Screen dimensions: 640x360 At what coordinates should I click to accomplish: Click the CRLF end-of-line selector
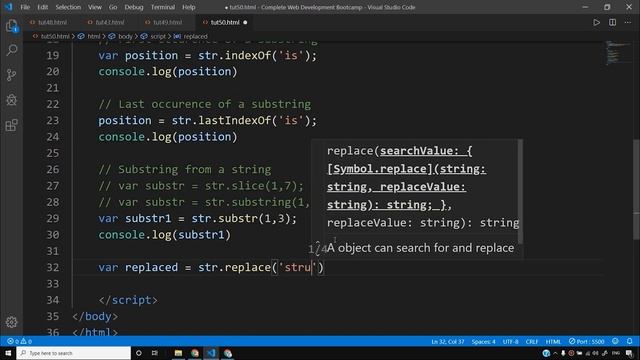(532, 341)
